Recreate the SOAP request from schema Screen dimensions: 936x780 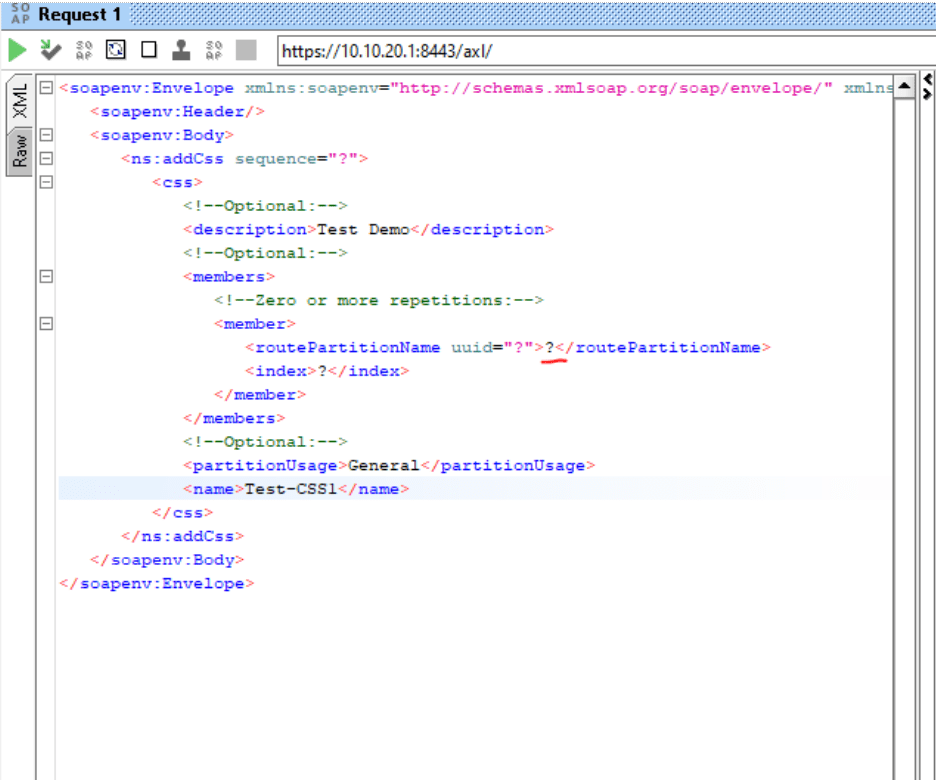(x=82, y=49)
